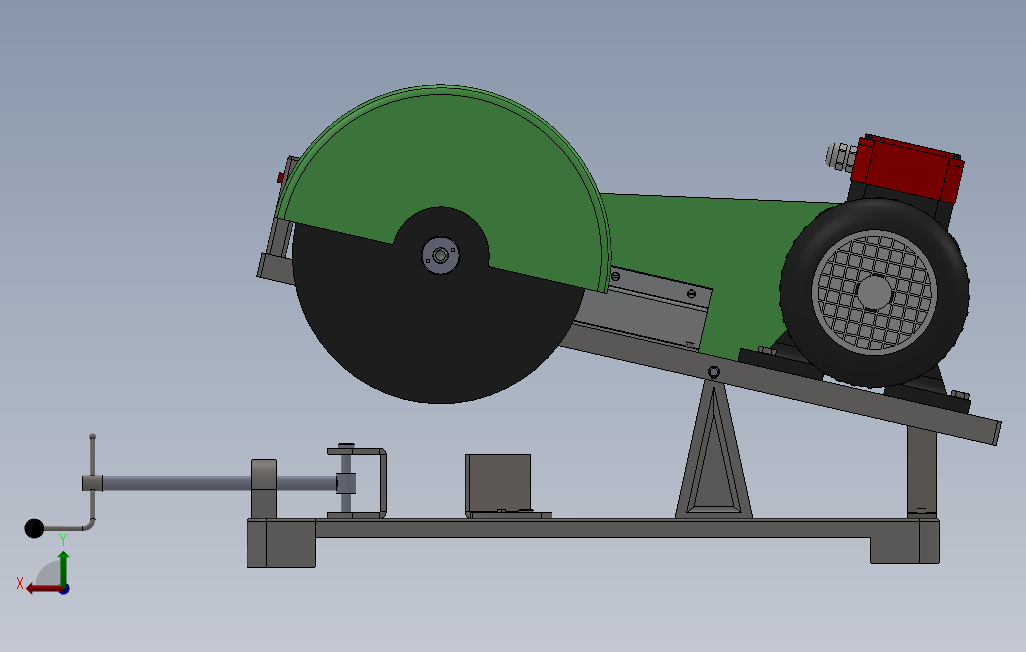Image resolution: width=1026 pixels, height=652 pixels.
Task: Select the vertical rear stop post
Action: (922, 471)
